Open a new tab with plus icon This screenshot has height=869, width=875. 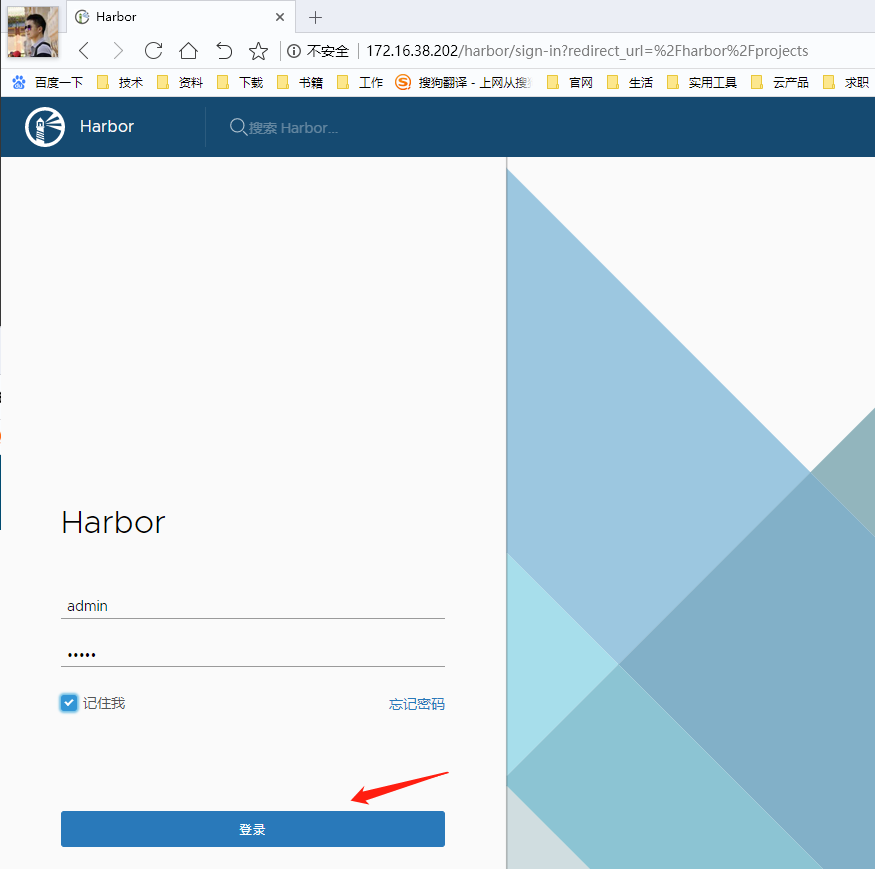click(315, 17)
